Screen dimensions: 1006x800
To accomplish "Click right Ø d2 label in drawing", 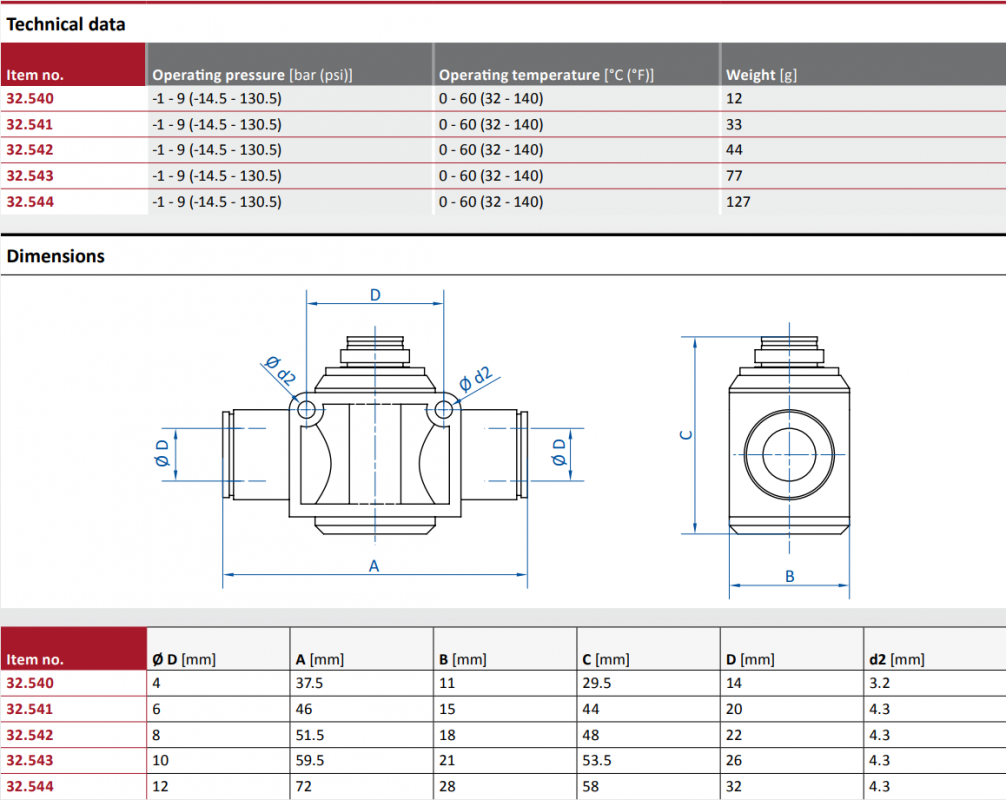I will click(x=475, y=379).
